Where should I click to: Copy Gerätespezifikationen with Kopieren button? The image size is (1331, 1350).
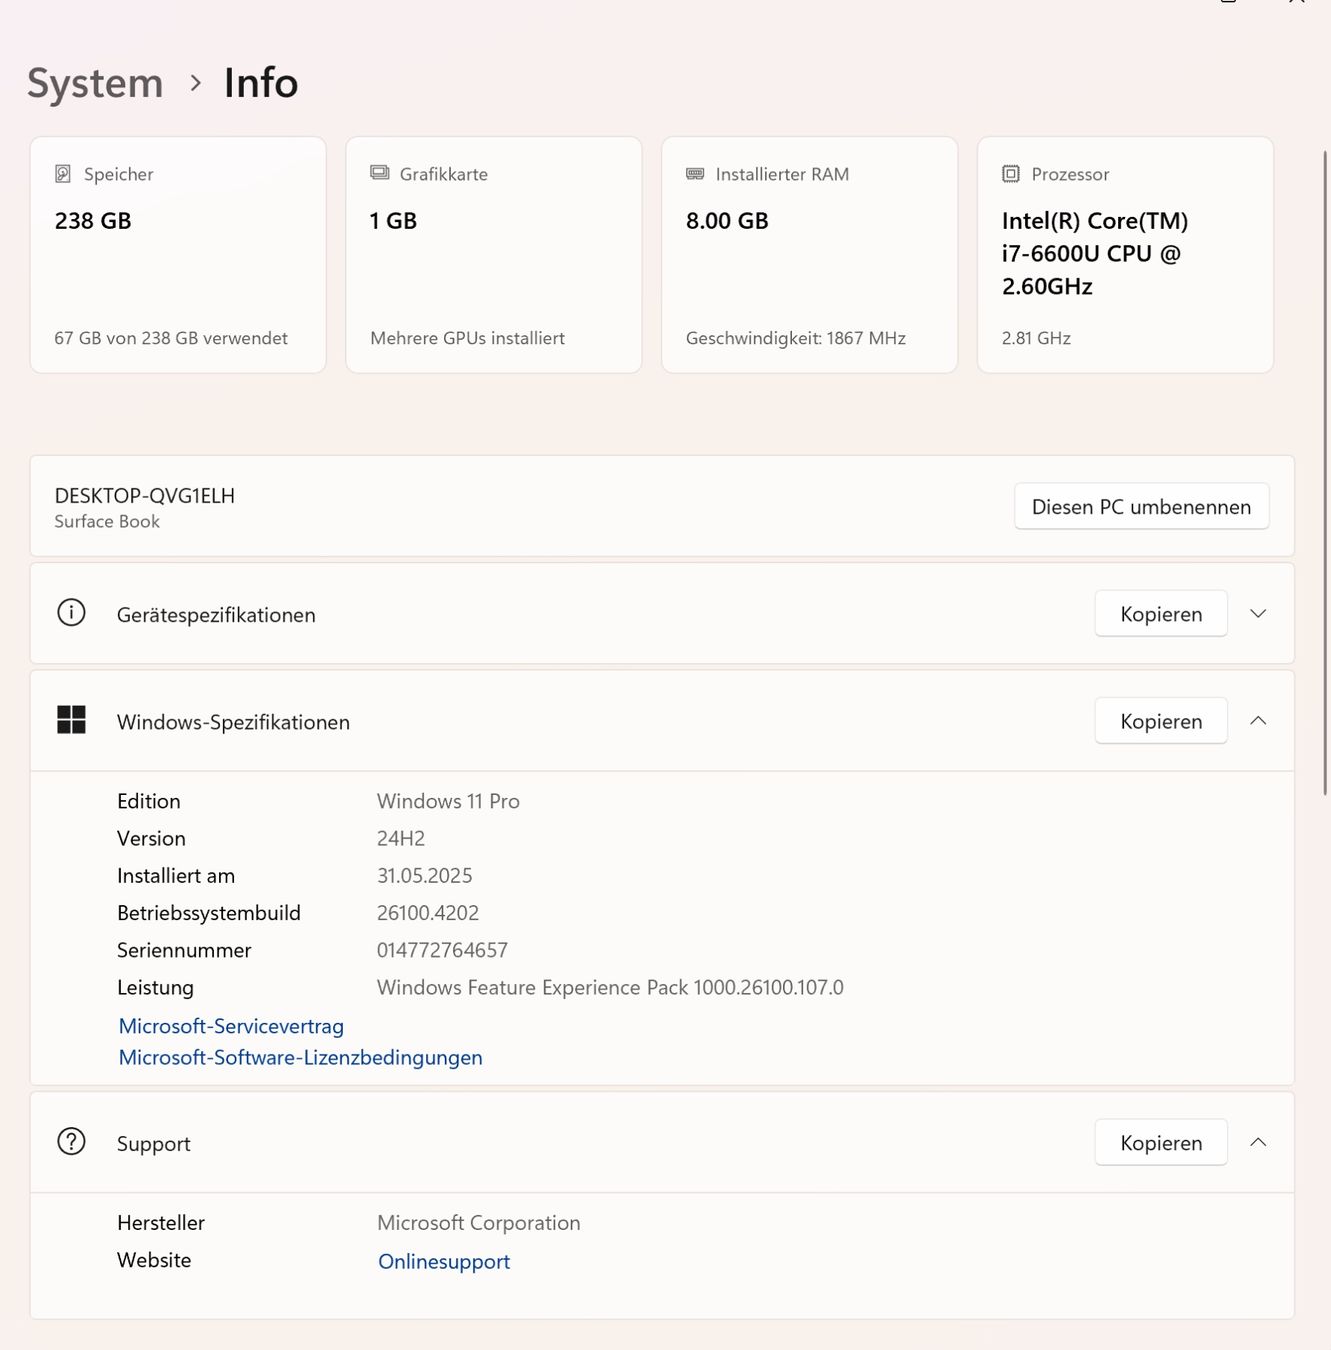pyautogui.click(x=1161, y=614)
